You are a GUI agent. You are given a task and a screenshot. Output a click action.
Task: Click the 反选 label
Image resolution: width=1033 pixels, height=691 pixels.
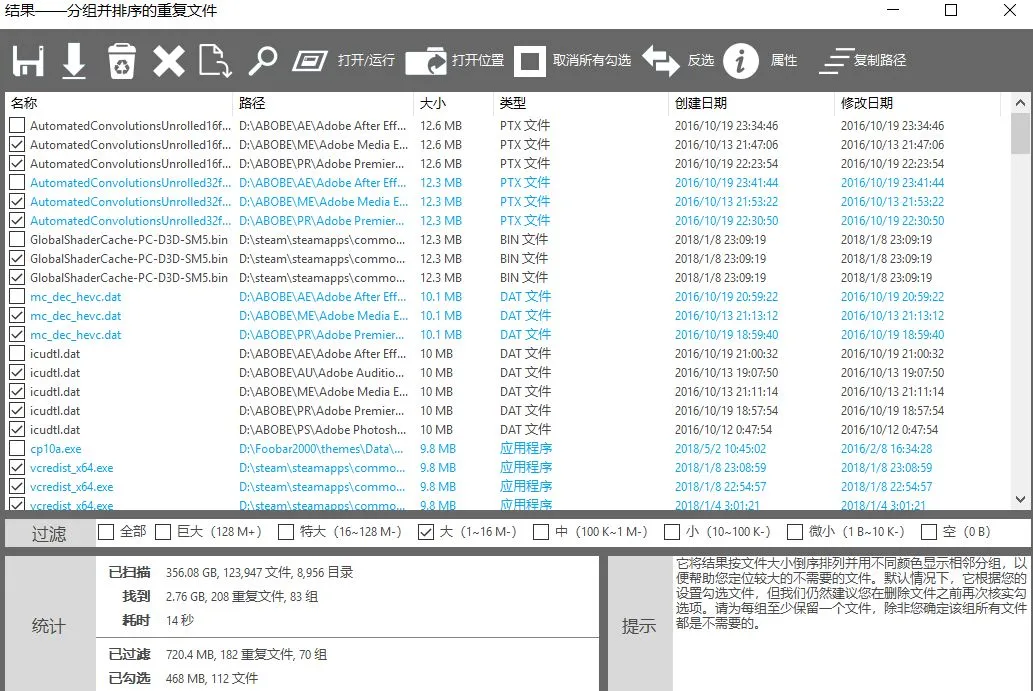pos(700,61)
